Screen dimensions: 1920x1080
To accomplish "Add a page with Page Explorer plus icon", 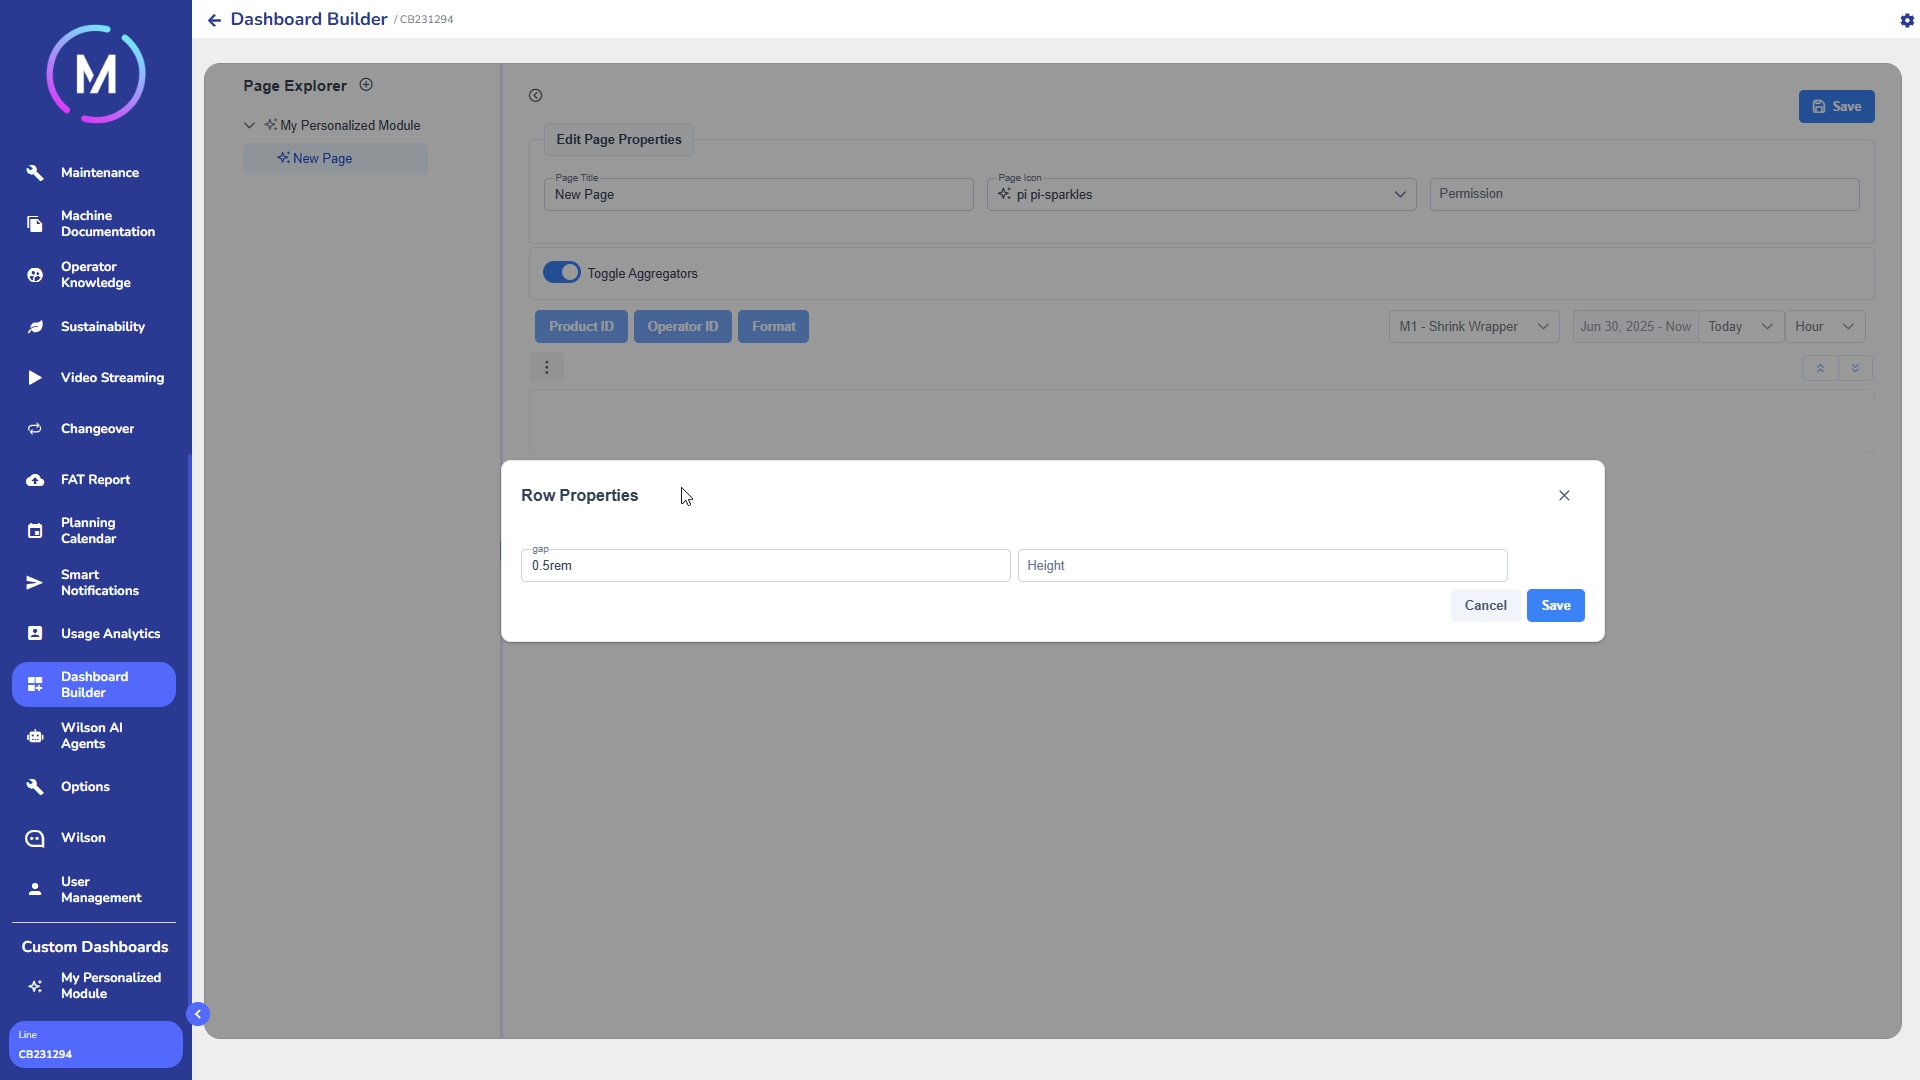I will click(366, 85).
